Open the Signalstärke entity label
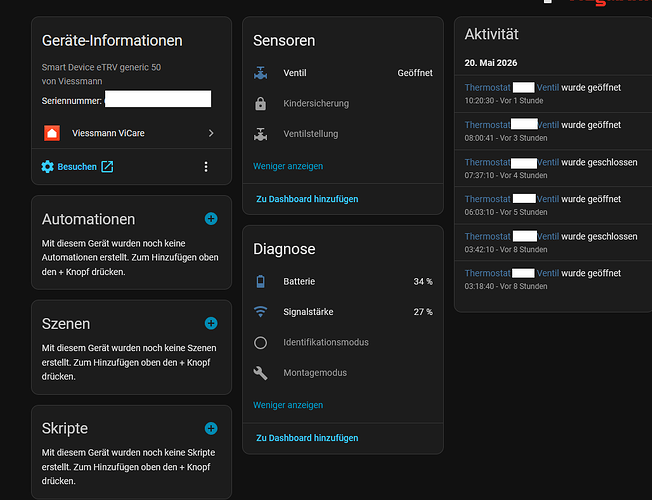Screen dimensions: 652x500 point(308,312)
